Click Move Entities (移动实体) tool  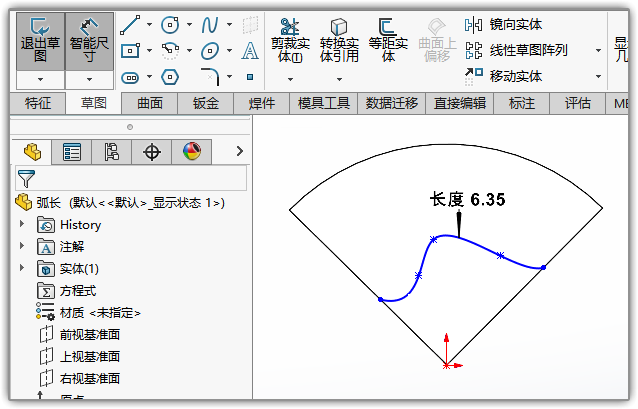click(x=504, y=76)
